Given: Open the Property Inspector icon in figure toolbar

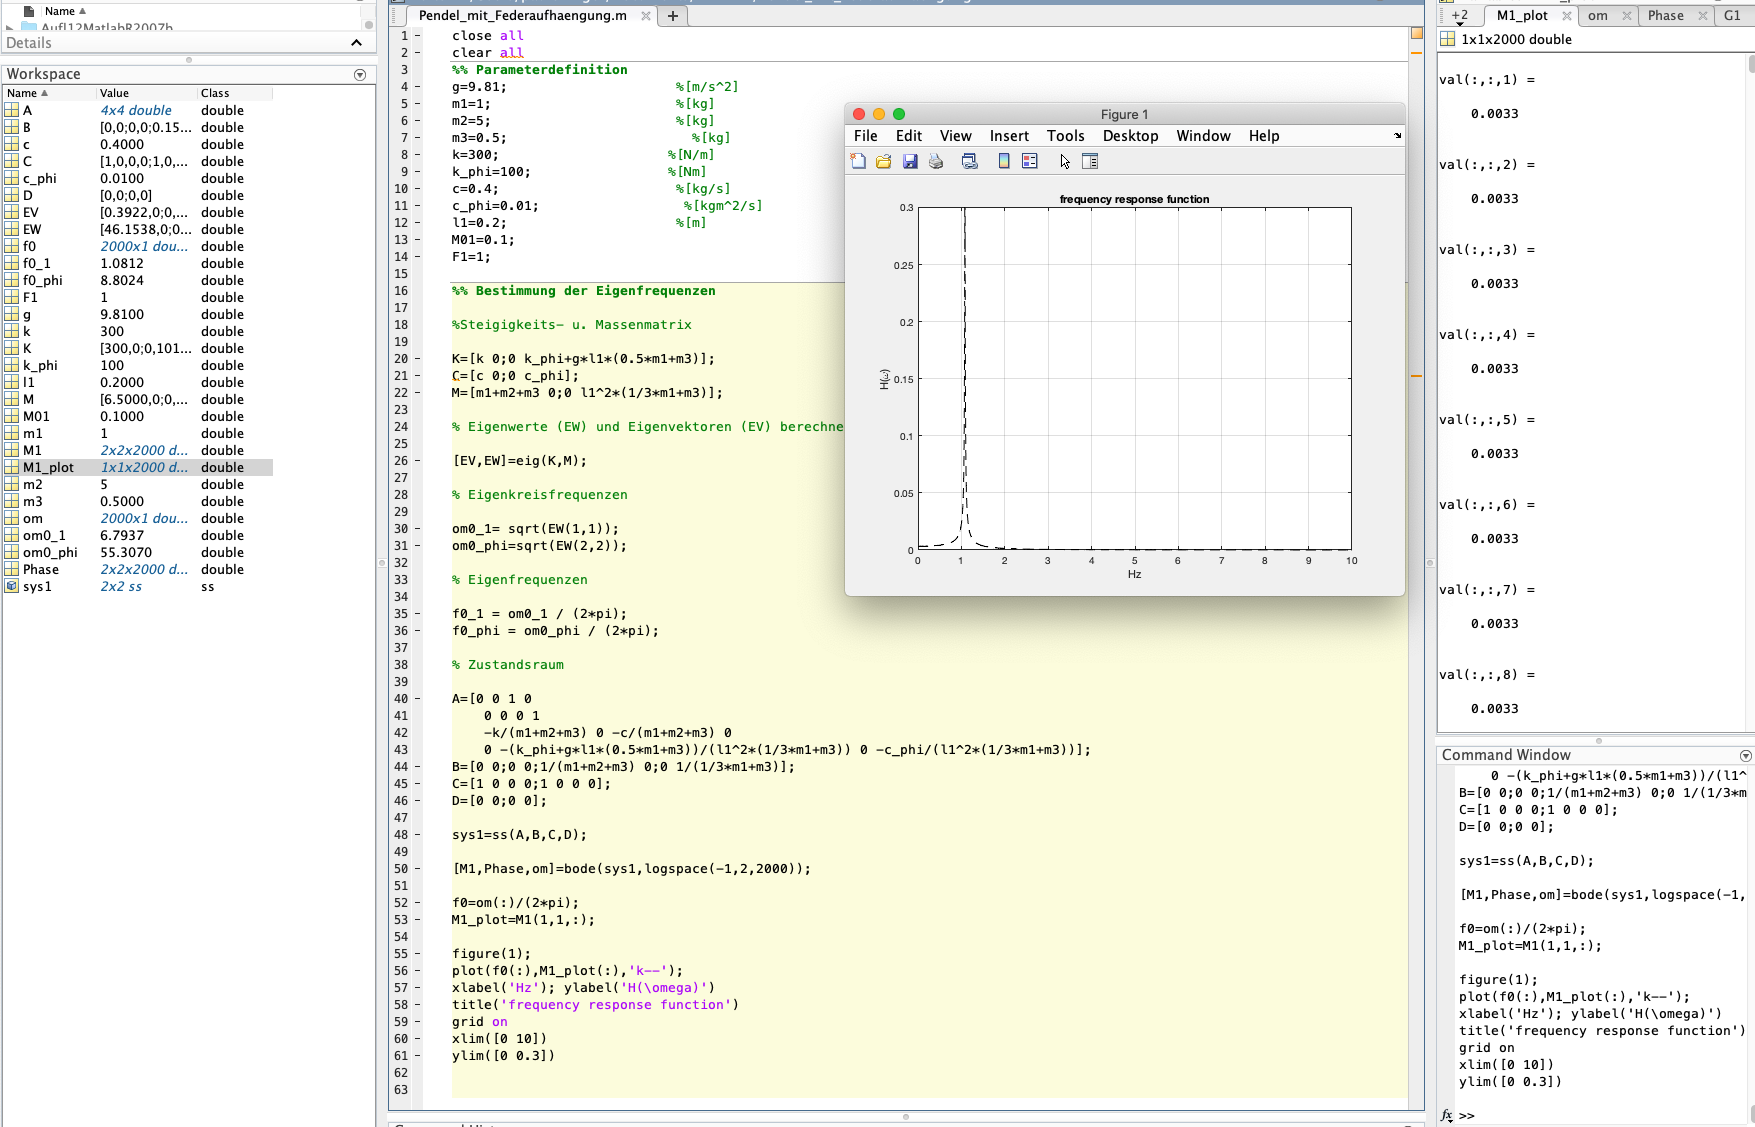Looking at the screenshot, I should point(1090,161).
